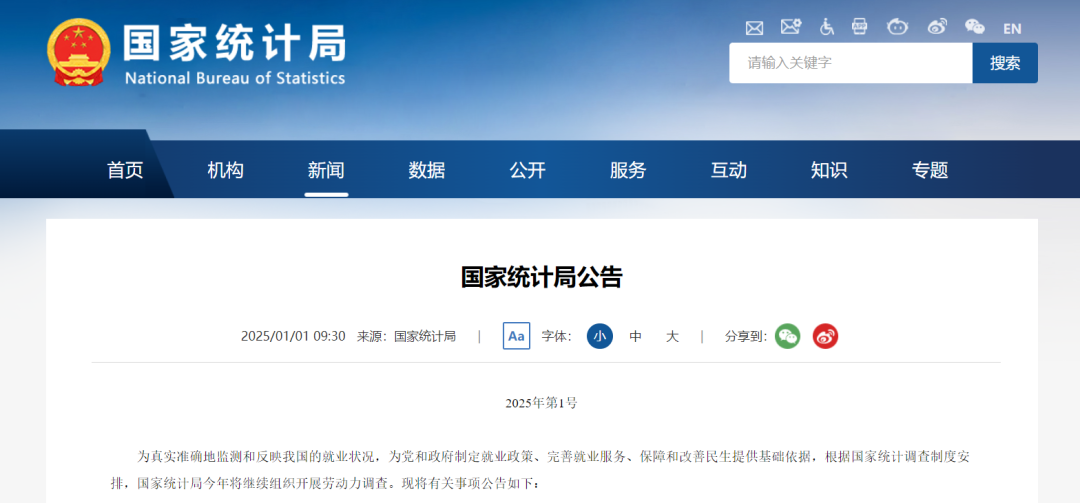This screenshot has width=1080, height=503.
Task: Open the 服务 navigation menu
Action: (x=628, y=170)
